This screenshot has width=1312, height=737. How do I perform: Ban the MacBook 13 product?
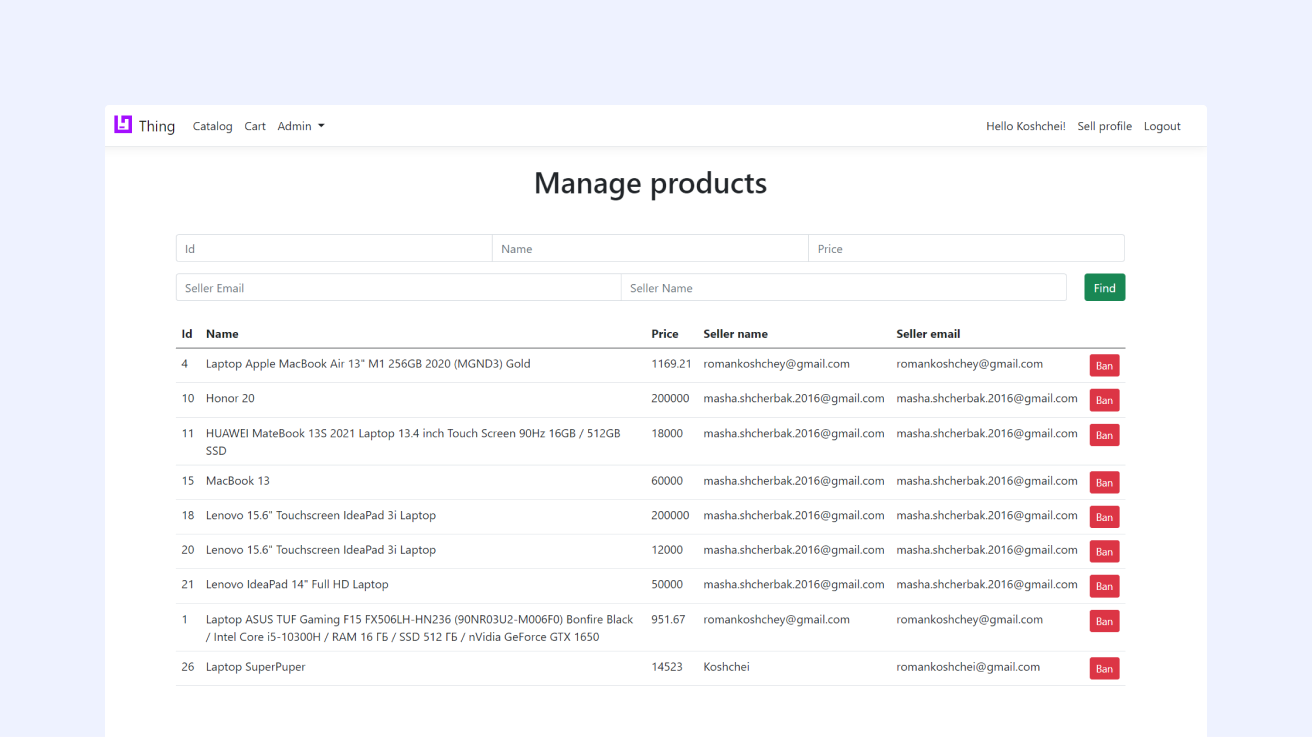tap(1104, 483)
